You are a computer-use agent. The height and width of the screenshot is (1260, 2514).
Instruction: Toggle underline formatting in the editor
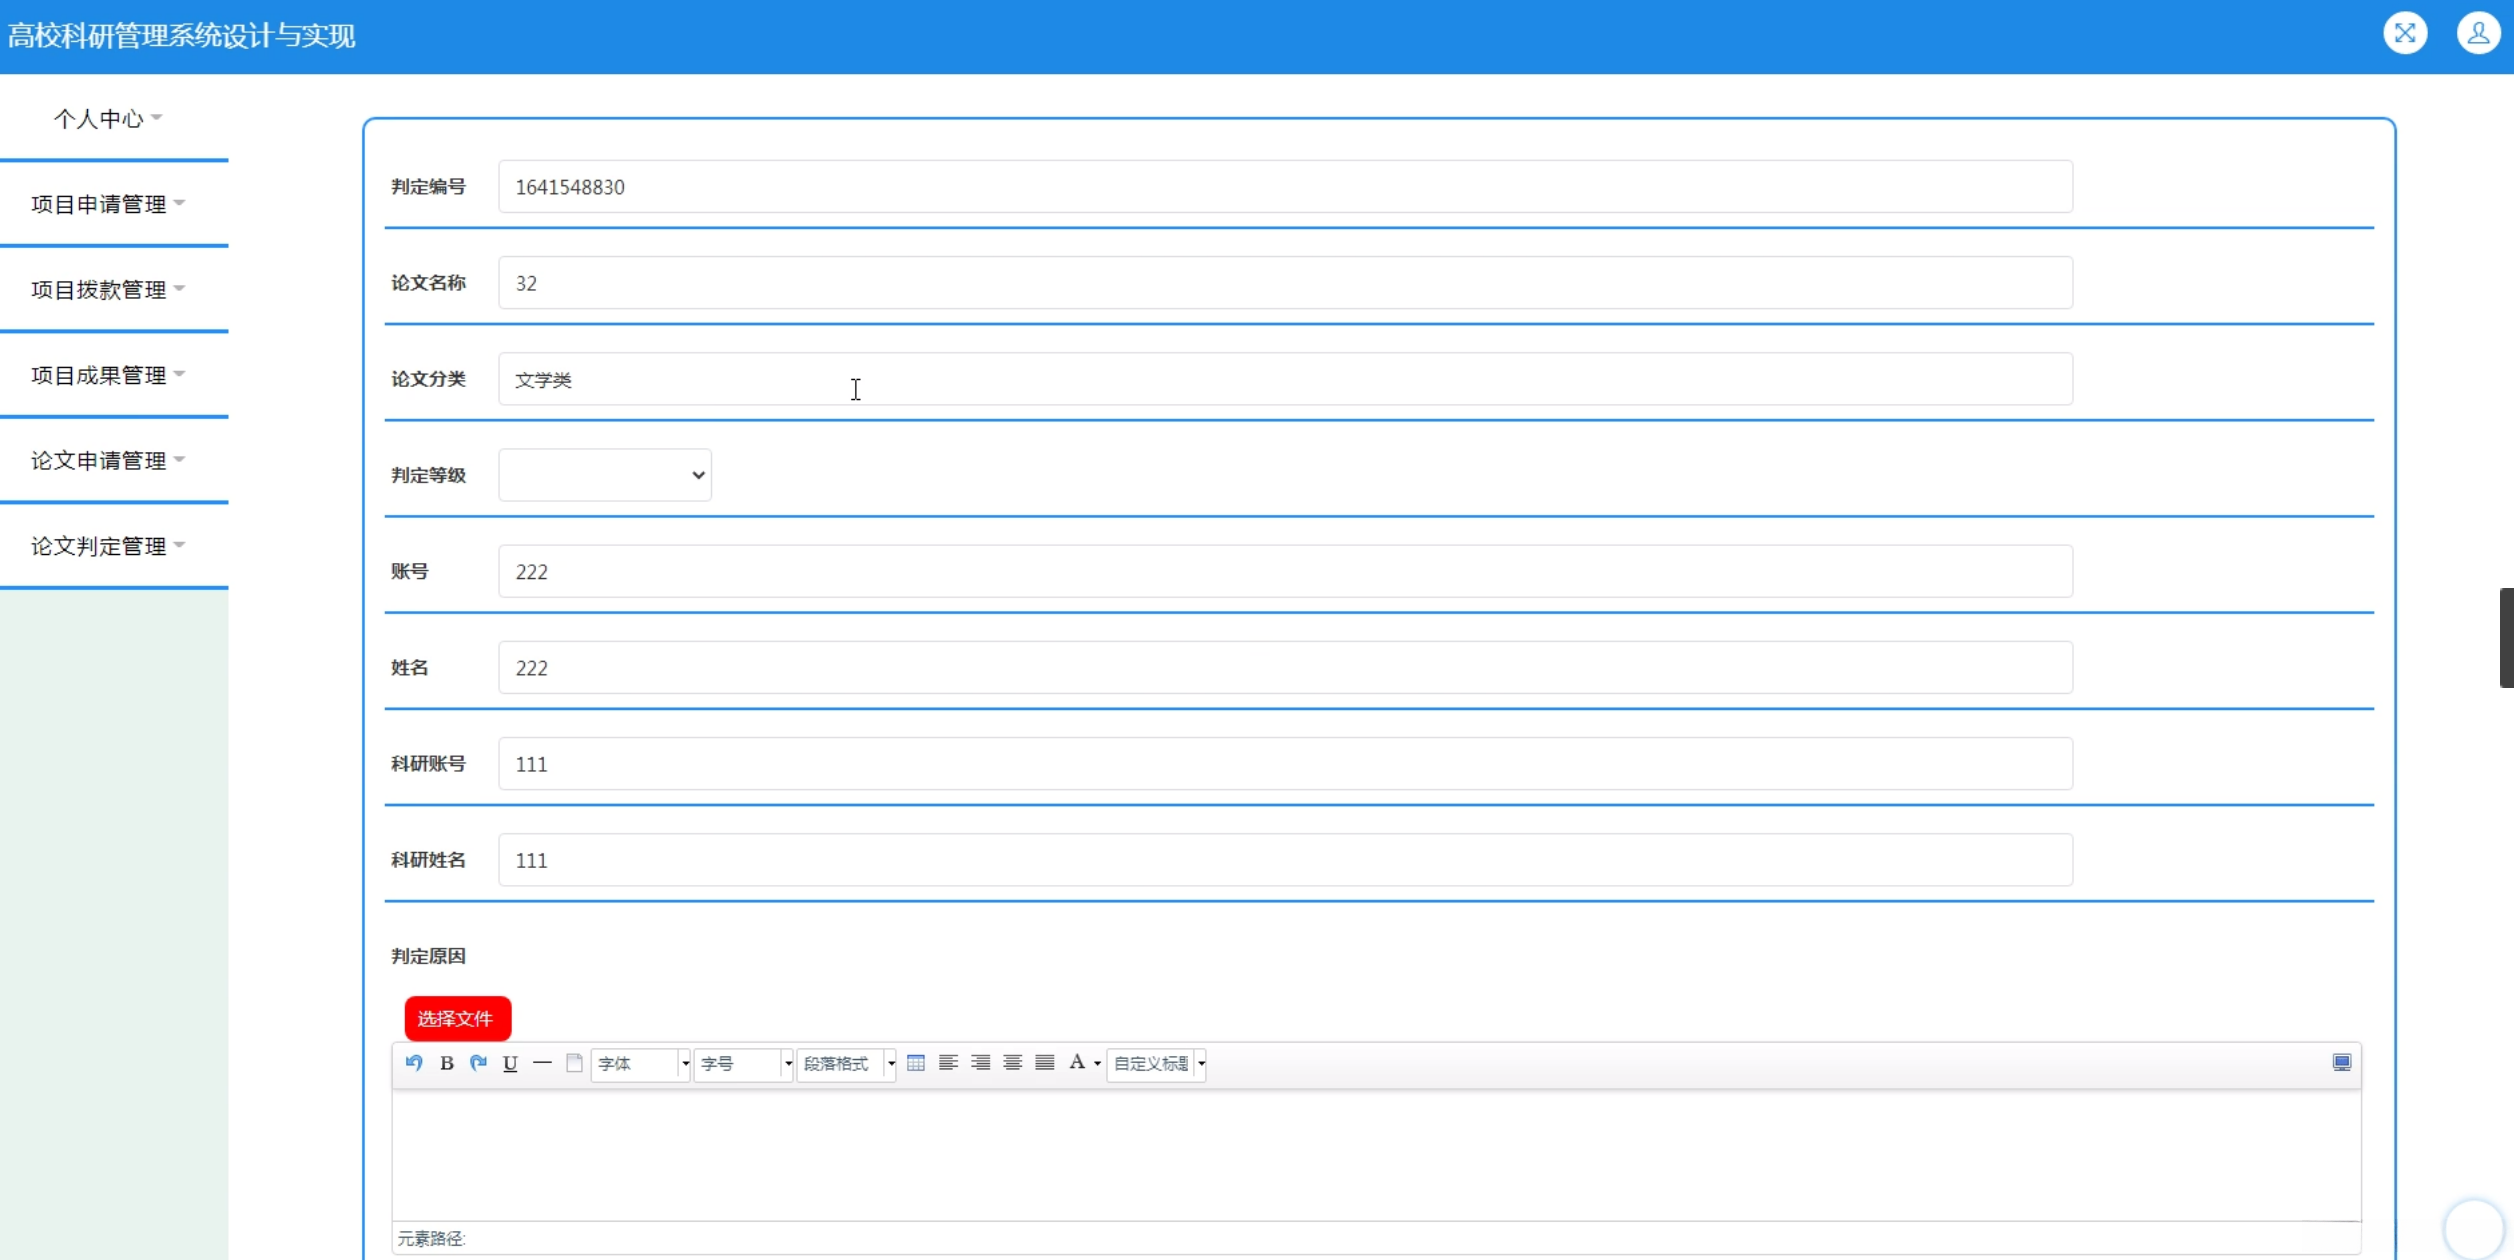(x=510, y=1063)
